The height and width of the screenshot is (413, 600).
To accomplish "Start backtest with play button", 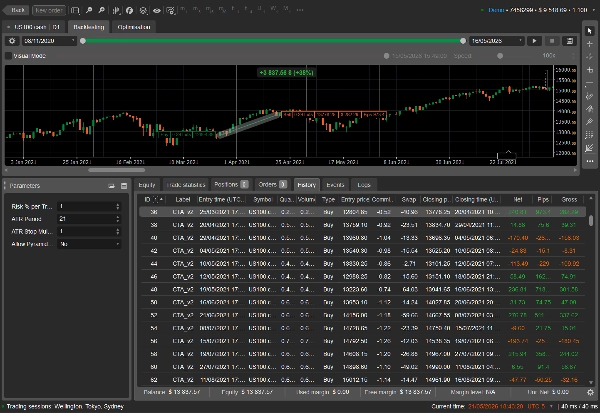I will (x=534, y=41).
